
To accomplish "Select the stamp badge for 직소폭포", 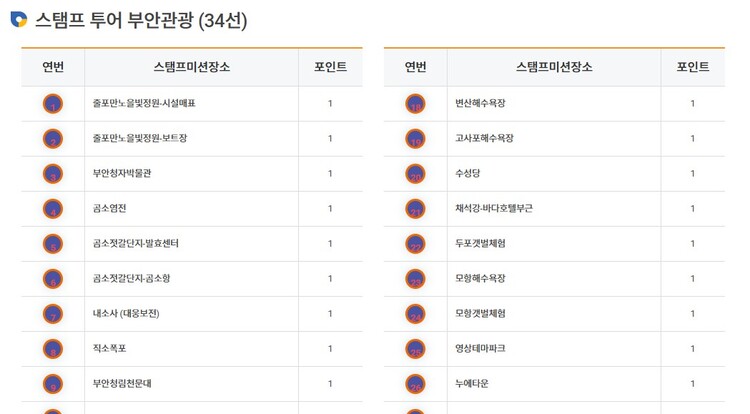I will [53, 349].
